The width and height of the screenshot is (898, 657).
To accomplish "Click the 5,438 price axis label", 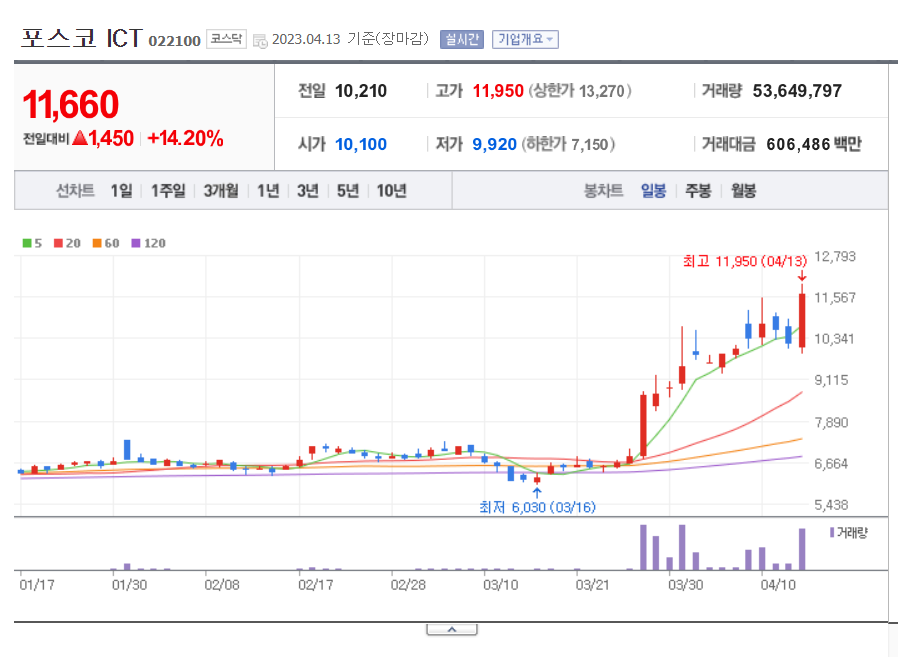I will coord(831,505).
